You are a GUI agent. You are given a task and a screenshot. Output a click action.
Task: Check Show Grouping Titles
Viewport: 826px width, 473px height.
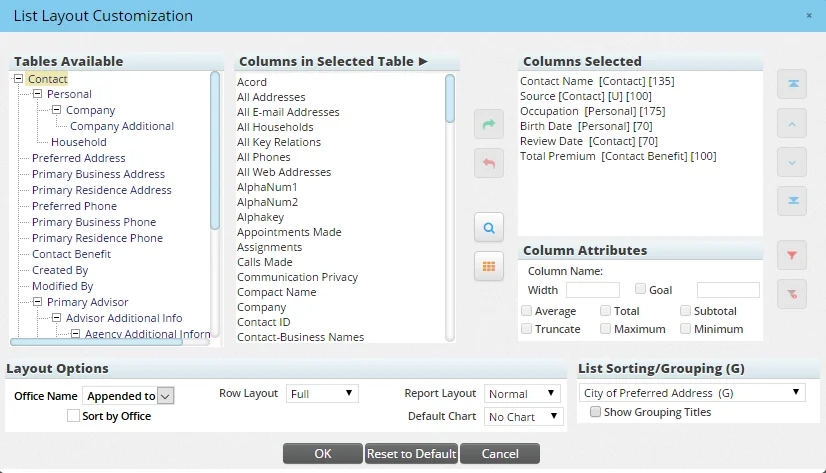[595, 412]
